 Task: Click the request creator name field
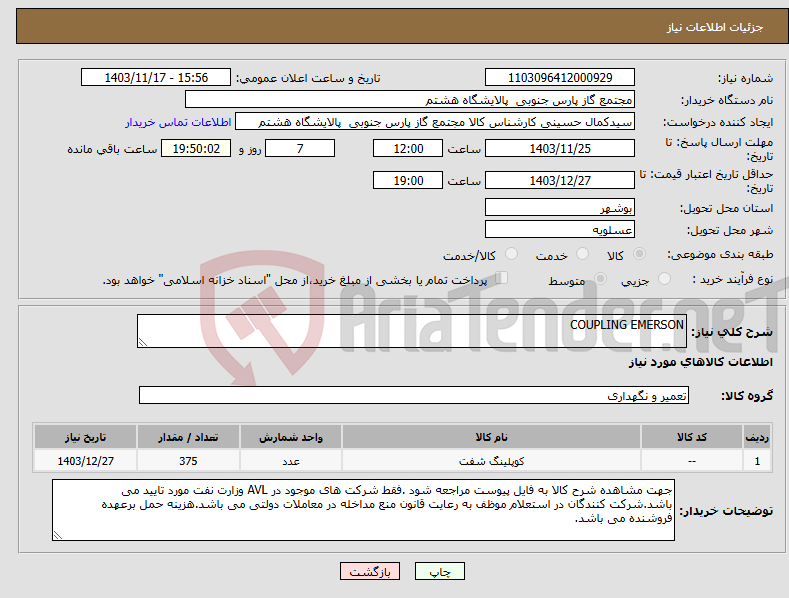[x=435, y=122]
